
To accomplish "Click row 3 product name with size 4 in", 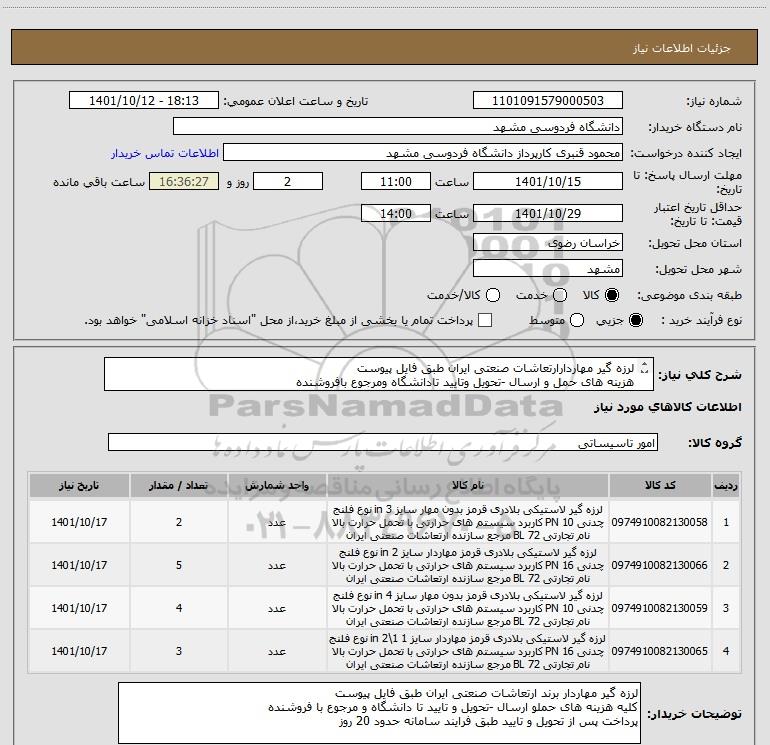I will (x=468, y=608).
